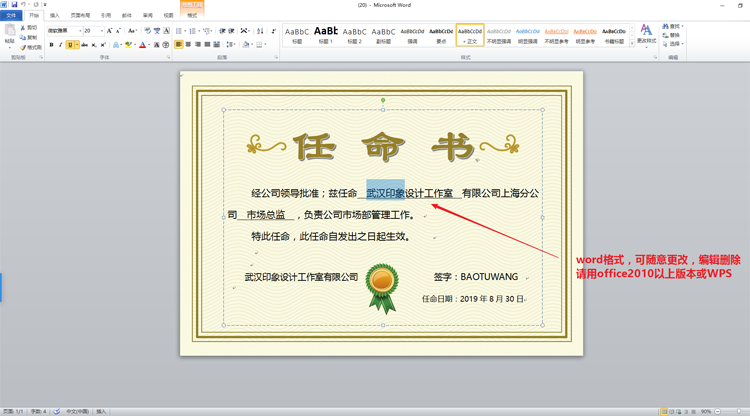
Task: Switch to Print Layout view in the status bar
Action: point(664,411)
